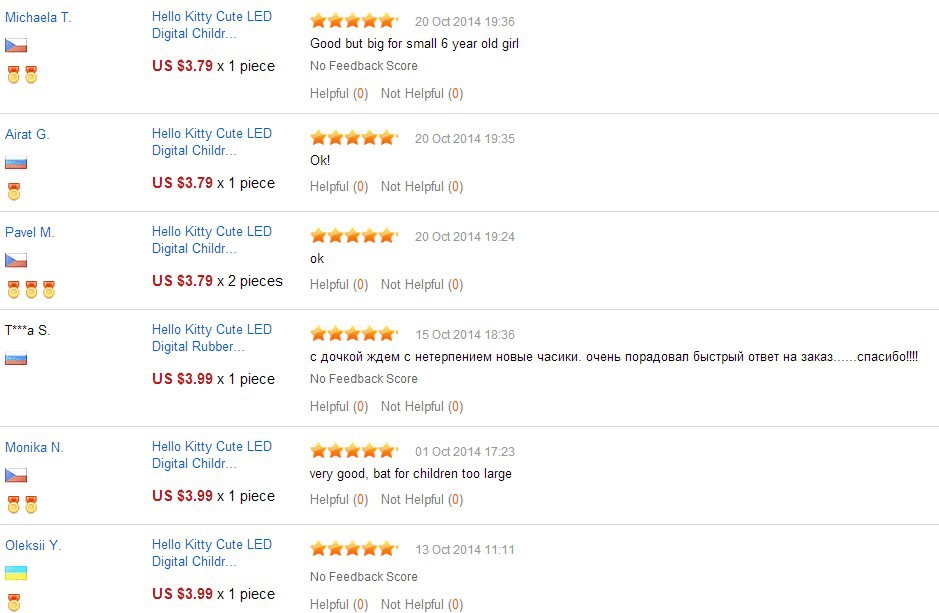Click the Russian flag under T***a S.
This screenshot has width=939, height=613.
[16, 359]
